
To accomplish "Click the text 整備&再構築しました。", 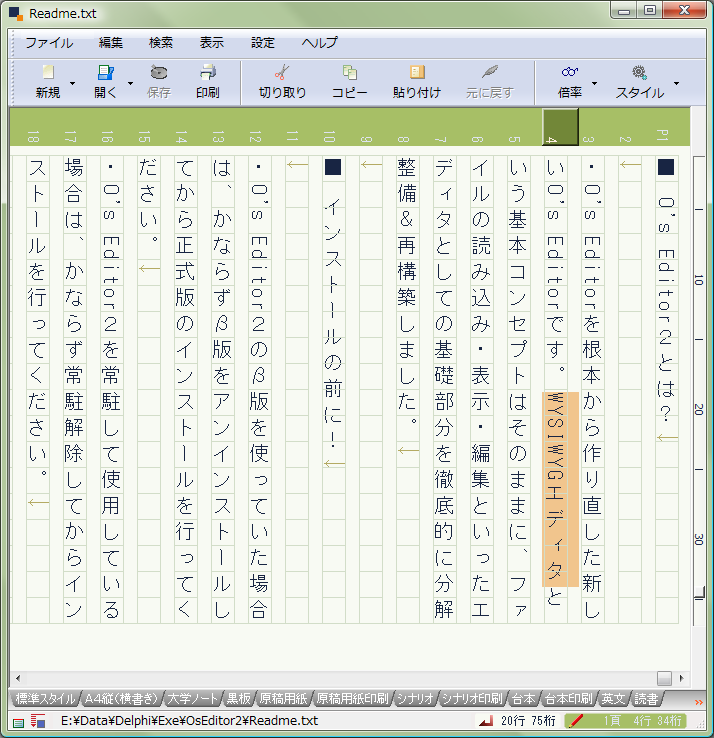I will click(x=407, y=291).
